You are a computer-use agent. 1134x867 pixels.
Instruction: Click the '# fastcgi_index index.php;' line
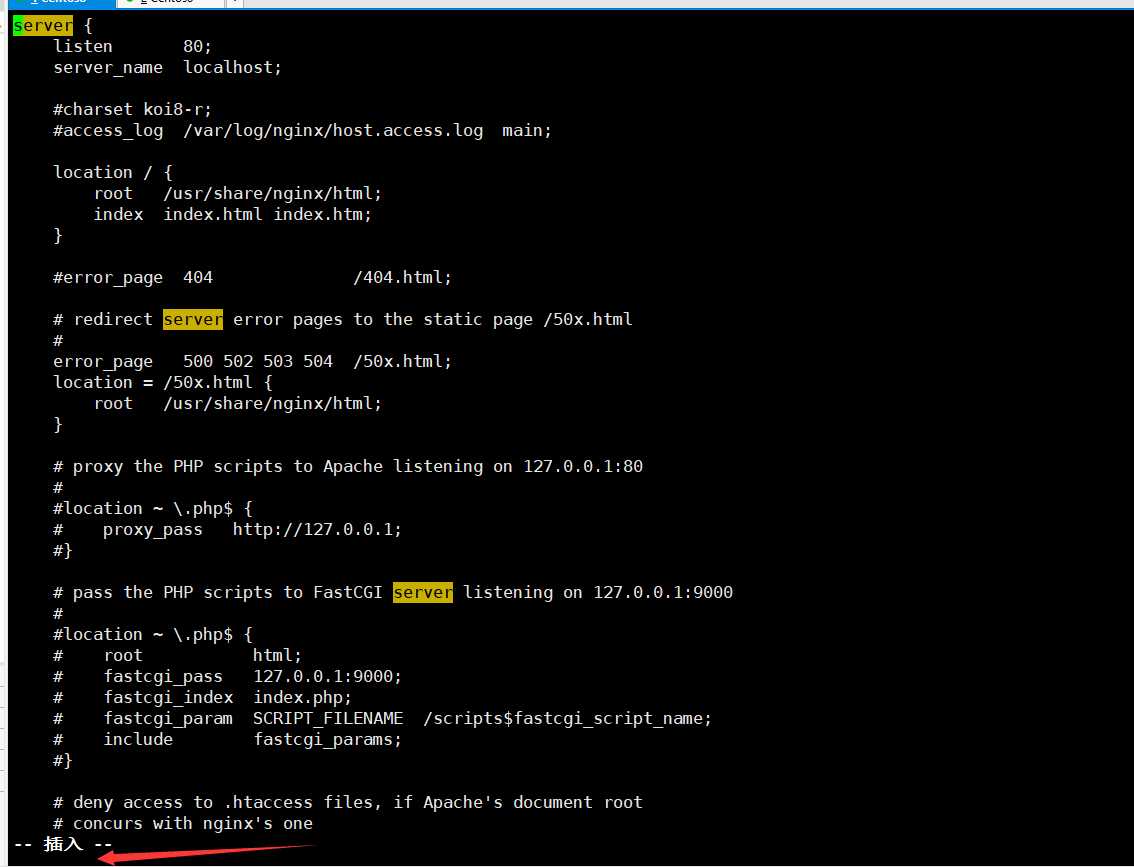(x=202, y=697)
